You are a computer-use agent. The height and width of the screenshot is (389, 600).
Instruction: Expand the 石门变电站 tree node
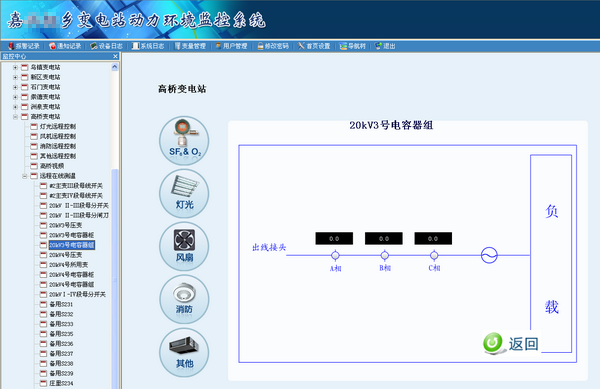click(15, 87)
